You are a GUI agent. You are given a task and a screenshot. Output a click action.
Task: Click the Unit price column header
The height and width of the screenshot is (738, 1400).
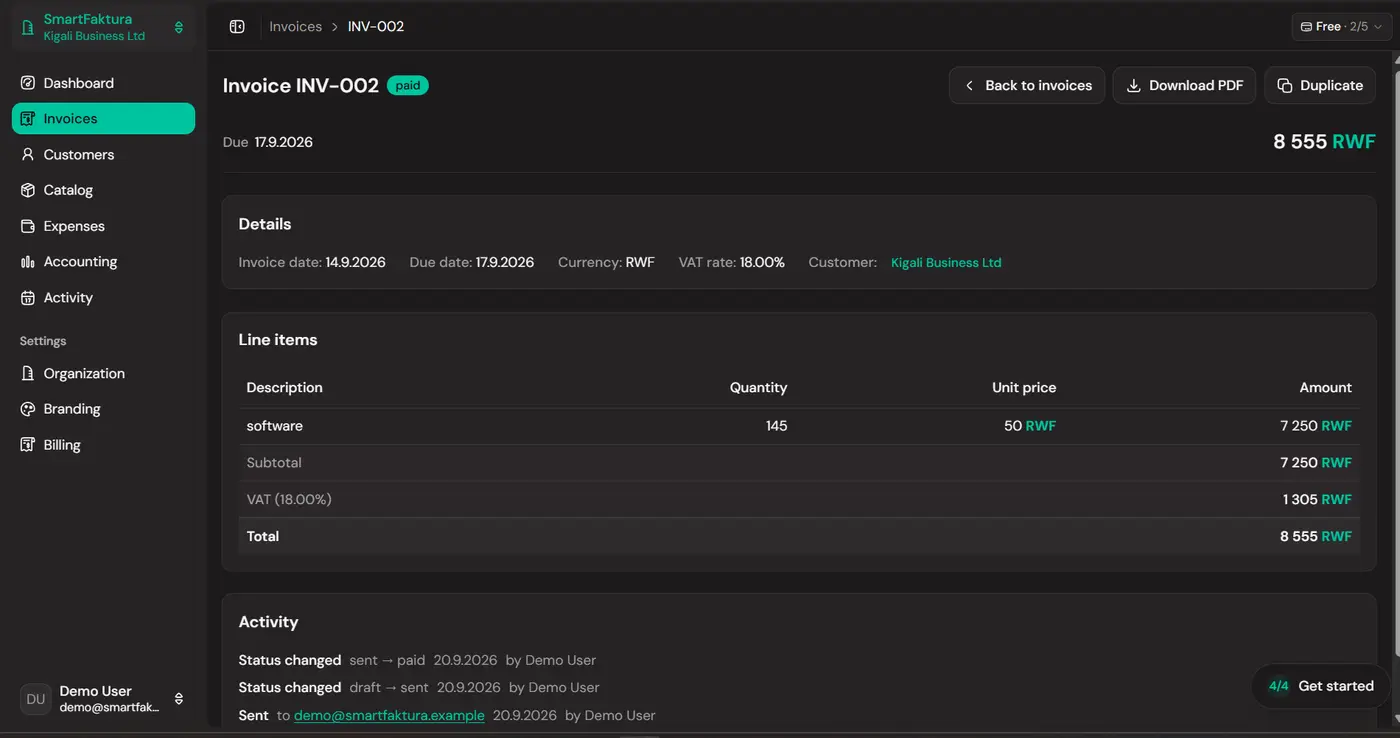pos(1024,388)
